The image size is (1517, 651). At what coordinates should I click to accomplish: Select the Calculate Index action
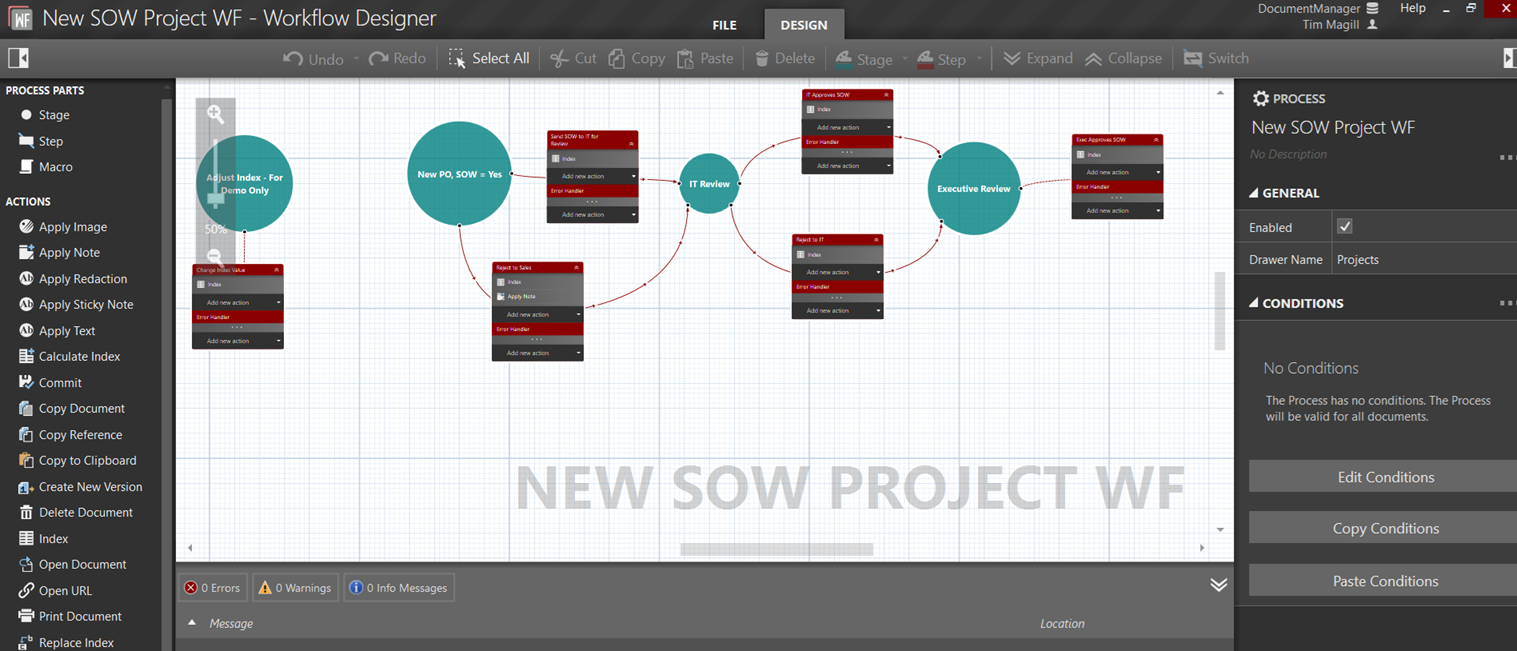coord(80,356)
